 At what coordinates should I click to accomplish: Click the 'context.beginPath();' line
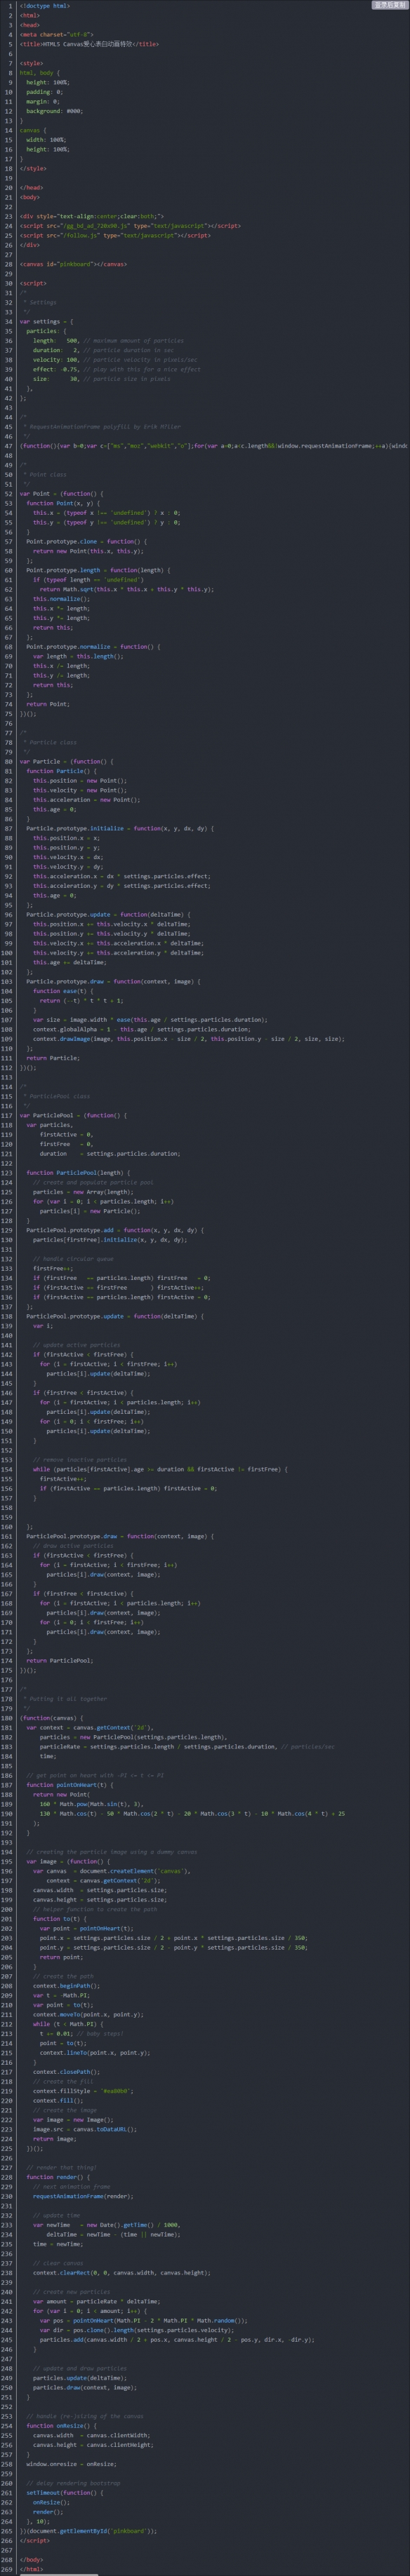tap(66, 1987)
